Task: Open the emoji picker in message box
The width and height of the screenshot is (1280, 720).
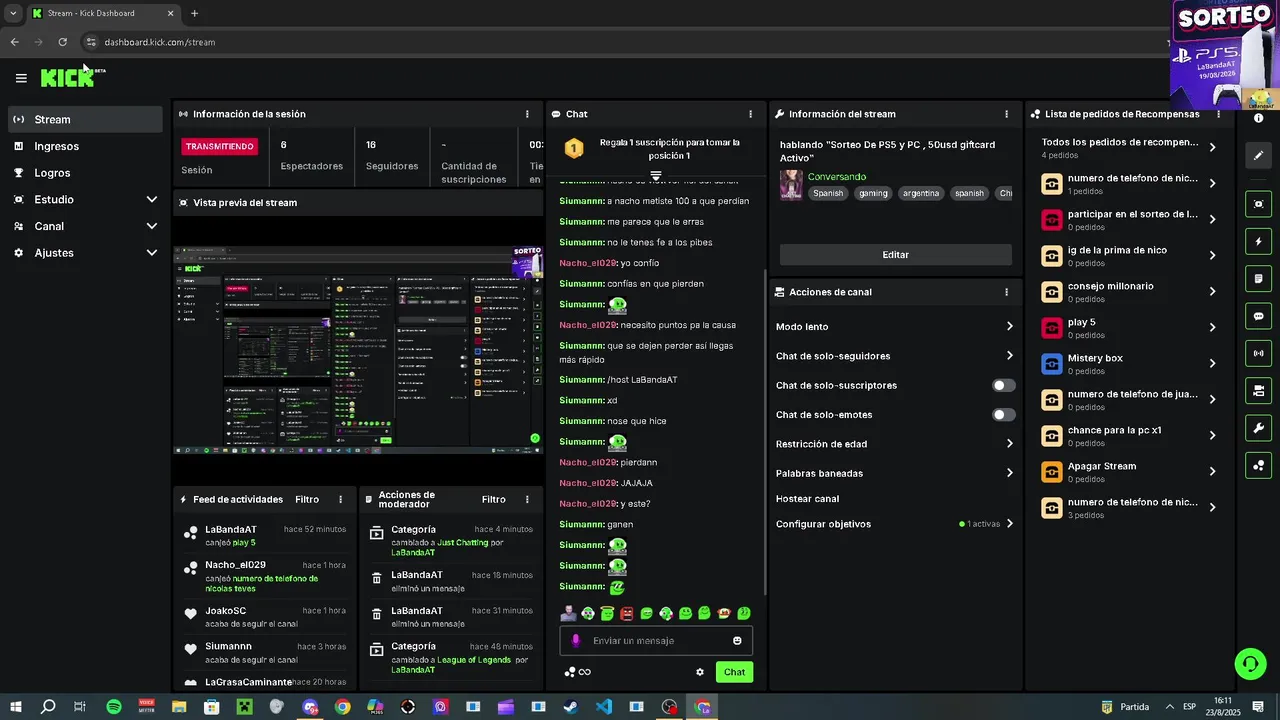Action: click(737, 641)
